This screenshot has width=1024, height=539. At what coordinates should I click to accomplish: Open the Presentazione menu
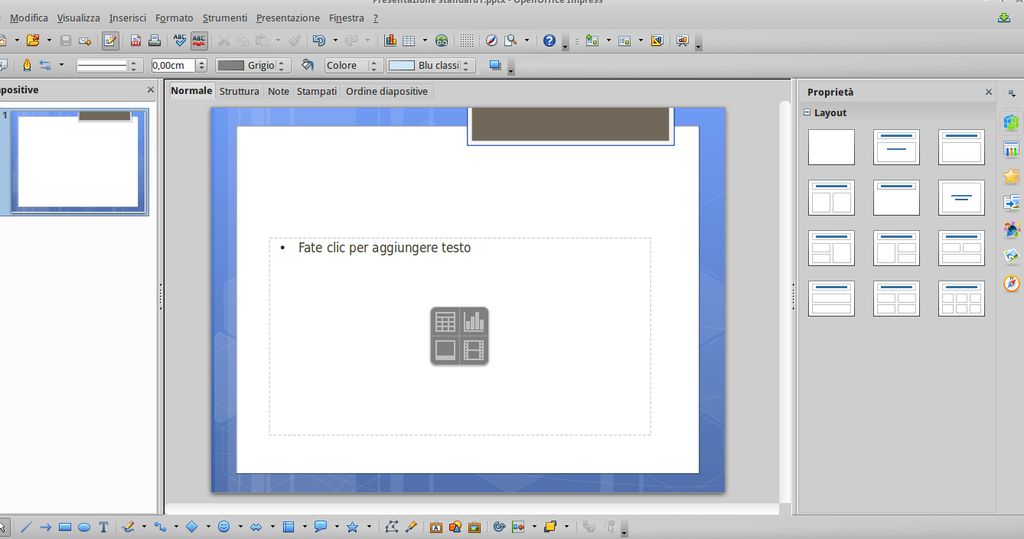tap(288, 18)
